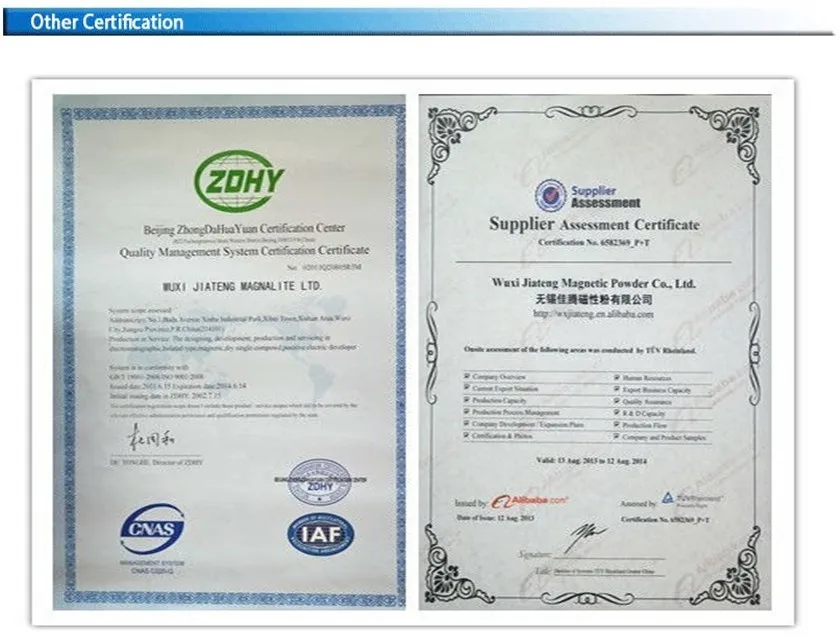
Task: Click the Other Certification section header
Action: (x=107, y=22)
